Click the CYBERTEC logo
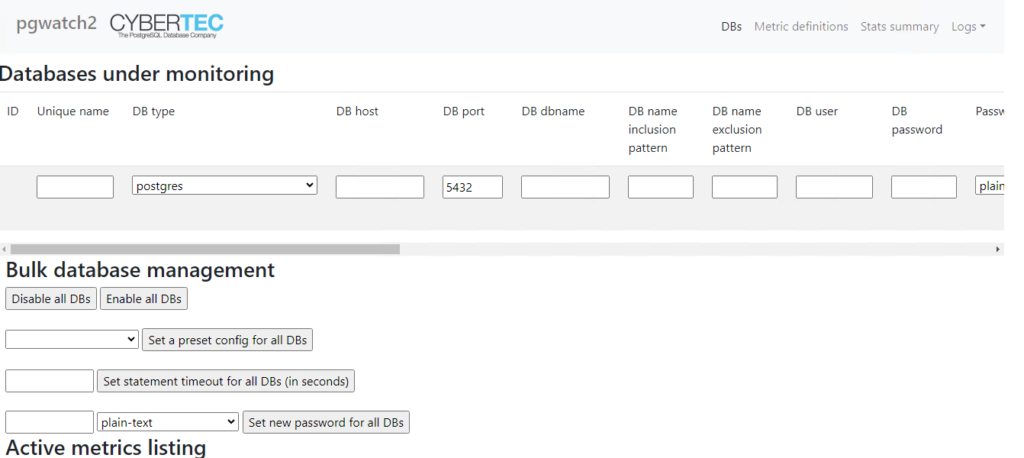Image resolution: width=1024 pixels, height=458 pixels. coord(167,25)
